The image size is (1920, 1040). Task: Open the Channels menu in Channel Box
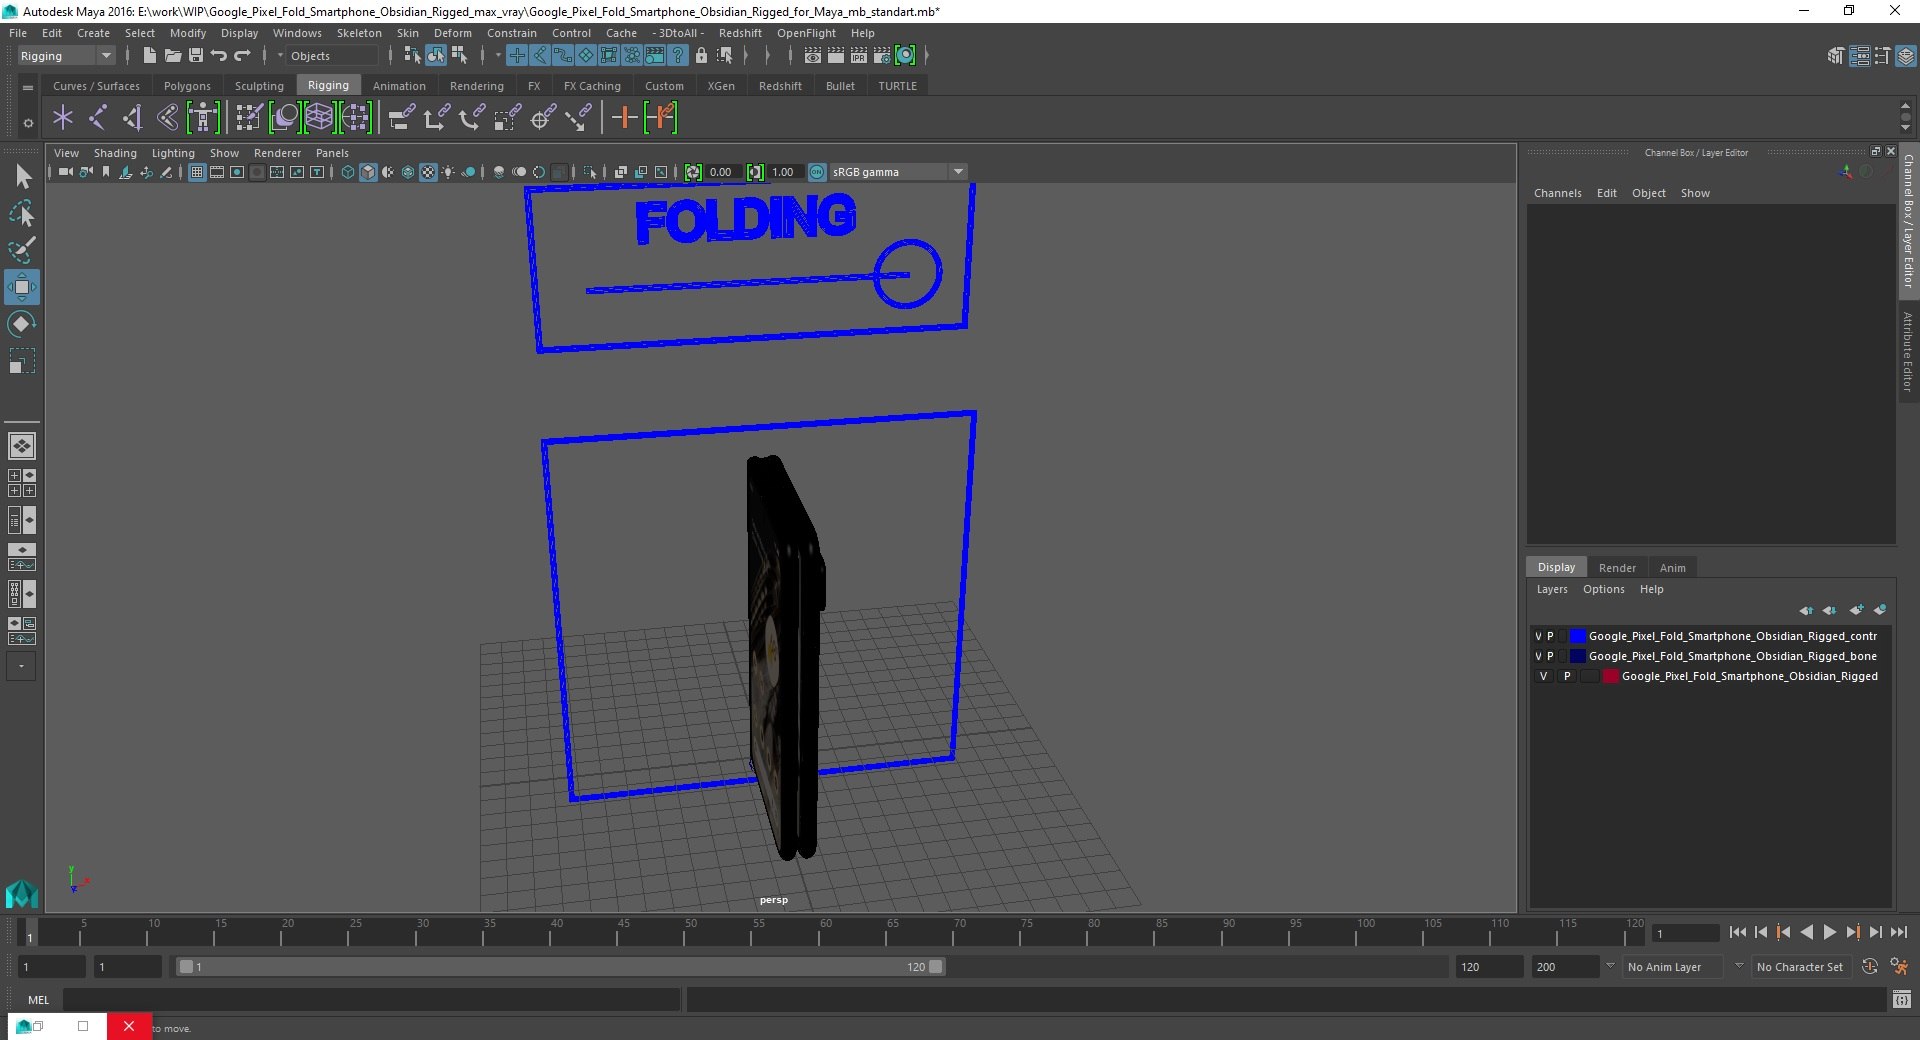pyautogui.click(x=1557, y=193)
